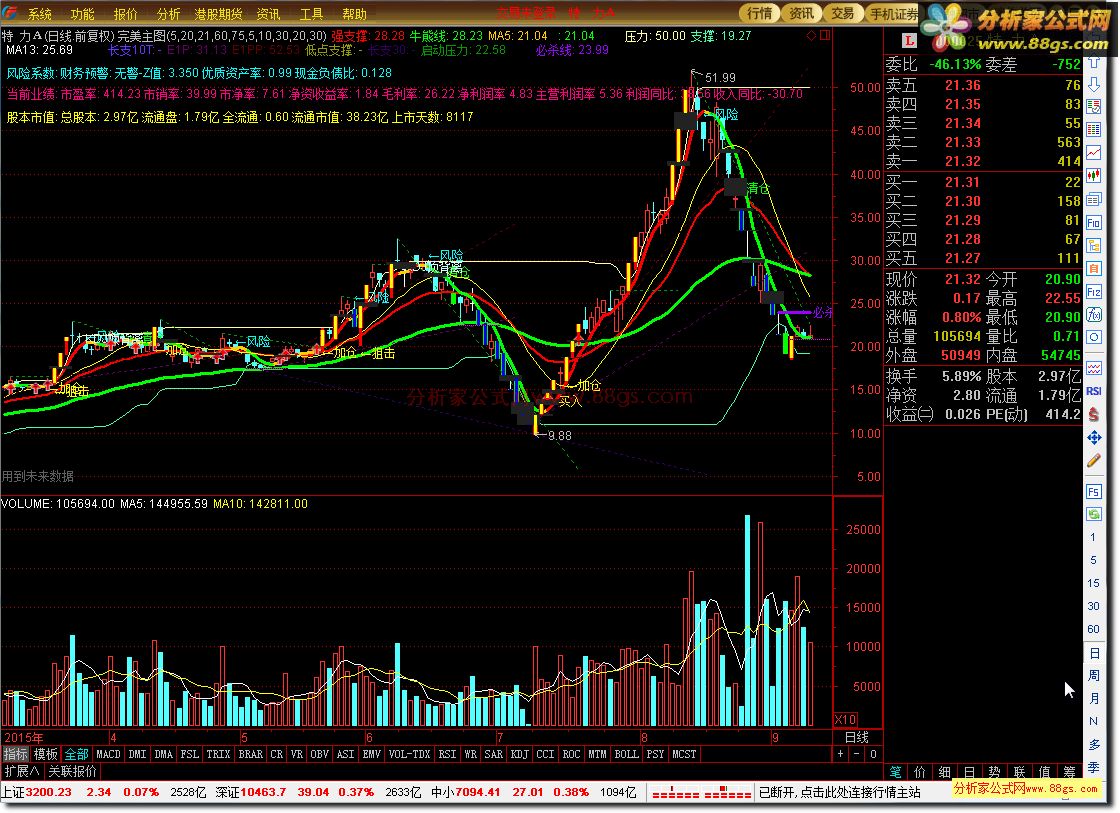Screen dimensions: 1120x813
Task: Select the blue four-arrow move tool
Action: (x=1094, y=437)
